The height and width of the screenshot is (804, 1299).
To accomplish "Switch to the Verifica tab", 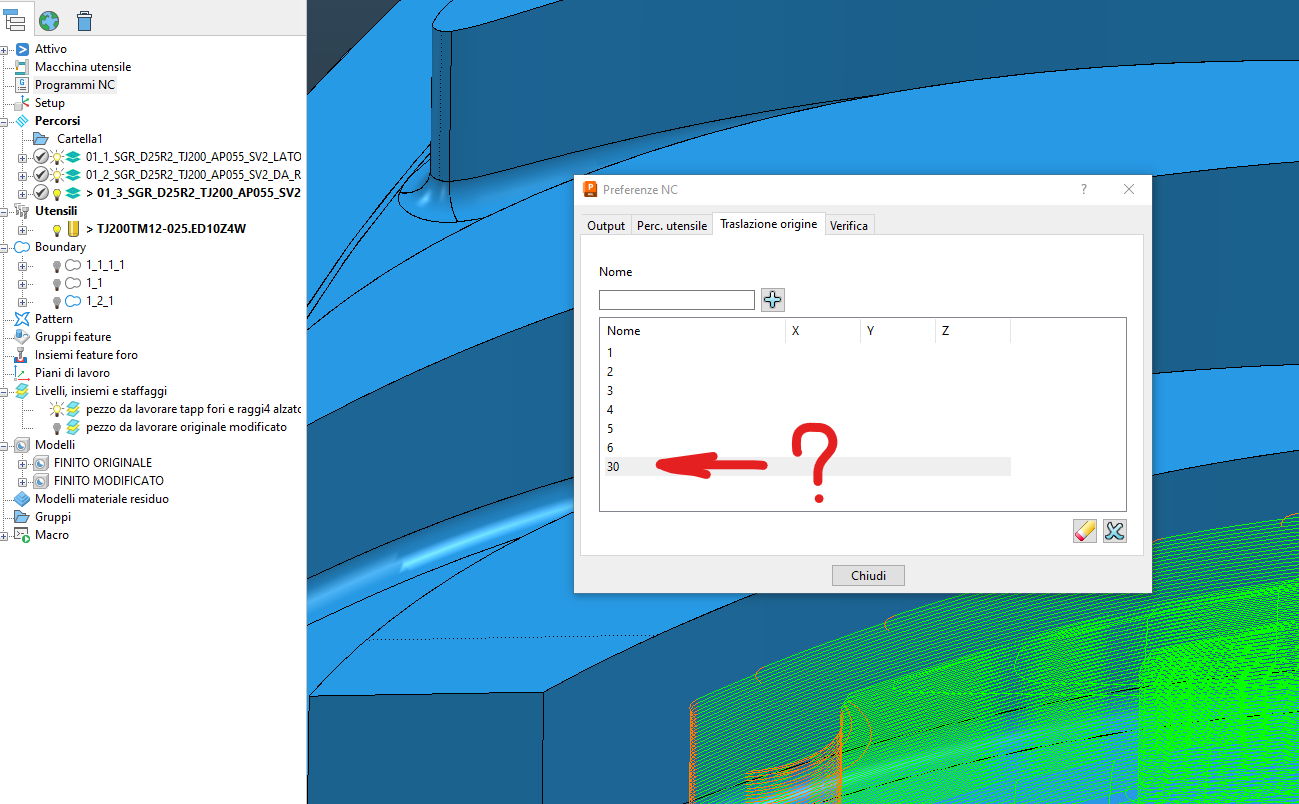I will pos(849,226).
